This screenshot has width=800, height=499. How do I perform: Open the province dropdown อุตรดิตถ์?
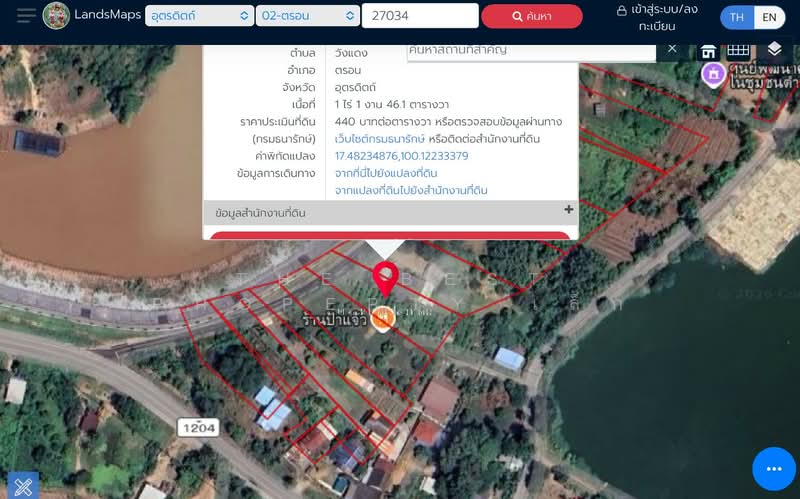pyautogui.click(x=199, y=16)
